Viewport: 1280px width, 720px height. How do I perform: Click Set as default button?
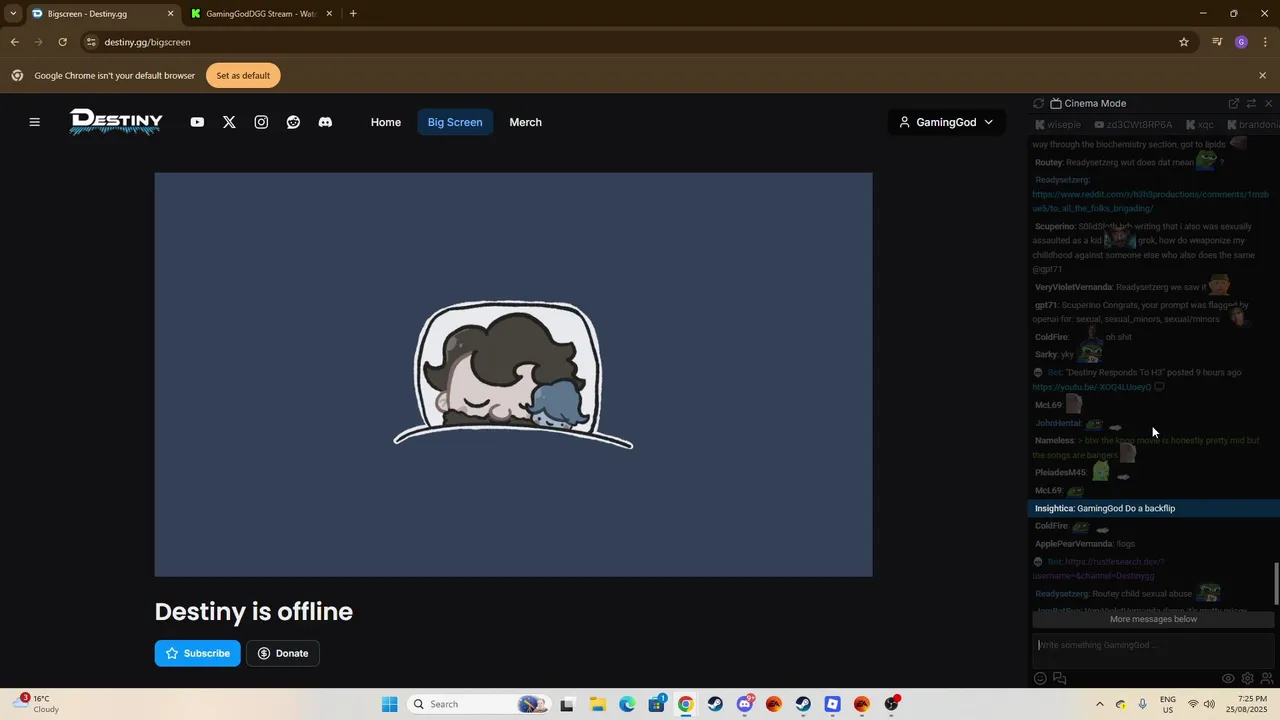pos(243,75)
